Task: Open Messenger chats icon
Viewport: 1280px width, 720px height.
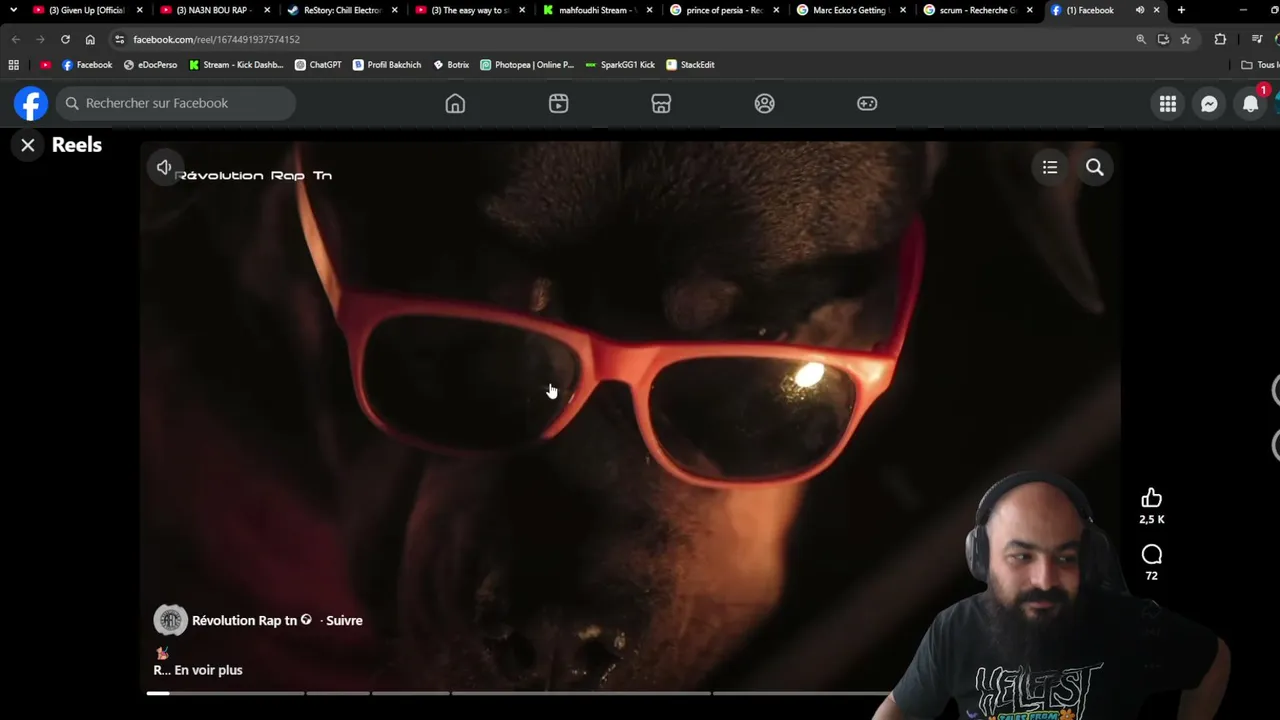Action: [x=1209, y=104]
